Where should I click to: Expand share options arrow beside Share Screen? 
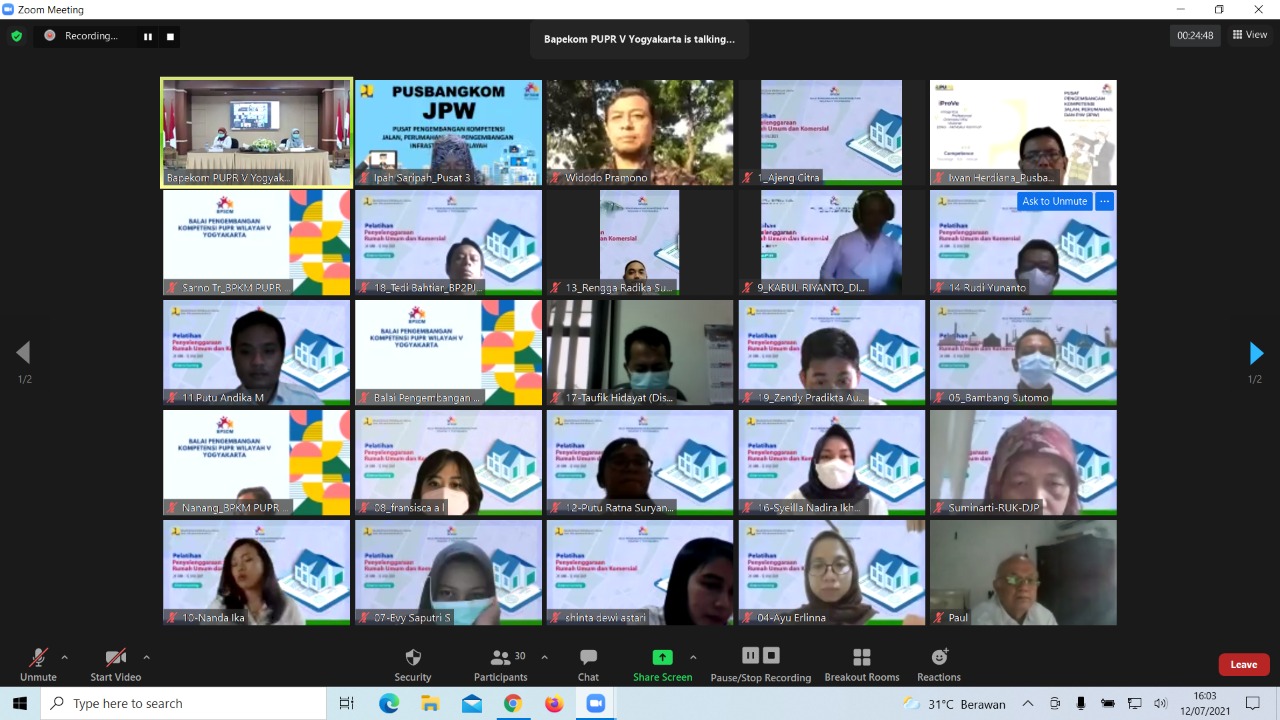(x=693, y=657)
